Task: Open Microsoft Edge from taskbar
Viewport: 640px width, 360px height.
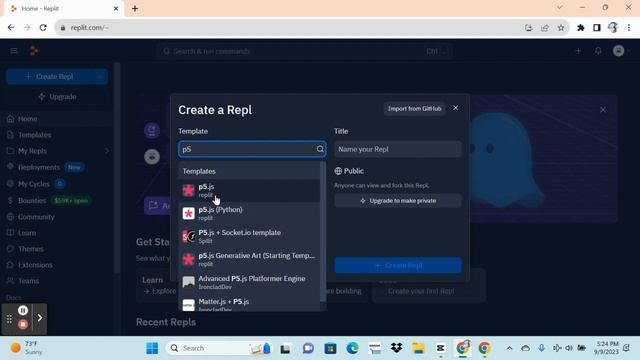Action: 352,348
